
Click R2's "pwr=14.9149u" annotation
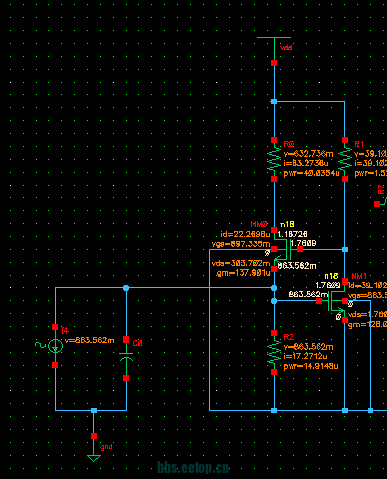point(311,366)
